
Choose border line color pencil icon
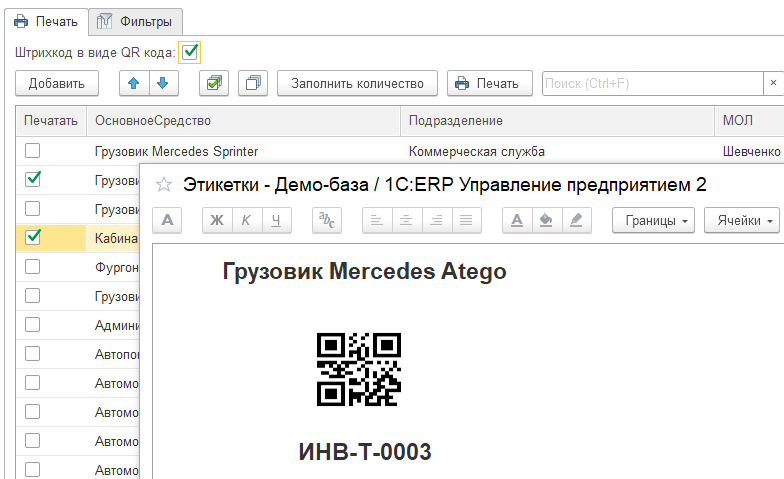click(576, 220)
